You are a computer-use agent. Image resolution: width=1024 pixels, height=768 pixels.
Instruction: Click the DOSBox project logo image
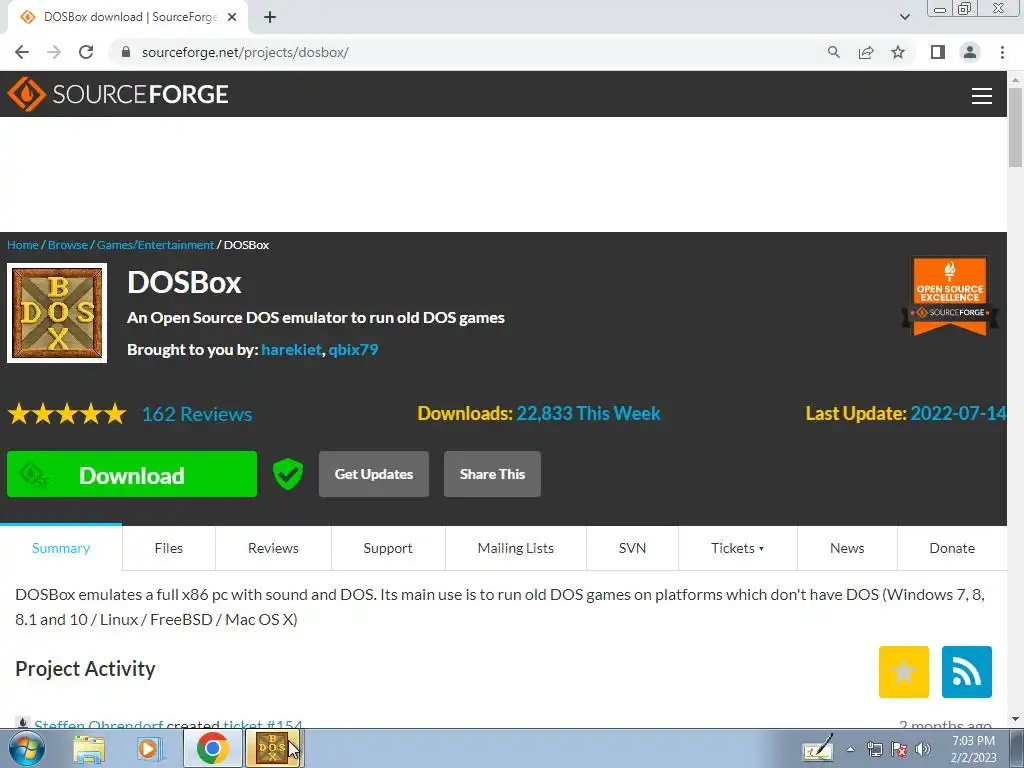pos(57,313)
